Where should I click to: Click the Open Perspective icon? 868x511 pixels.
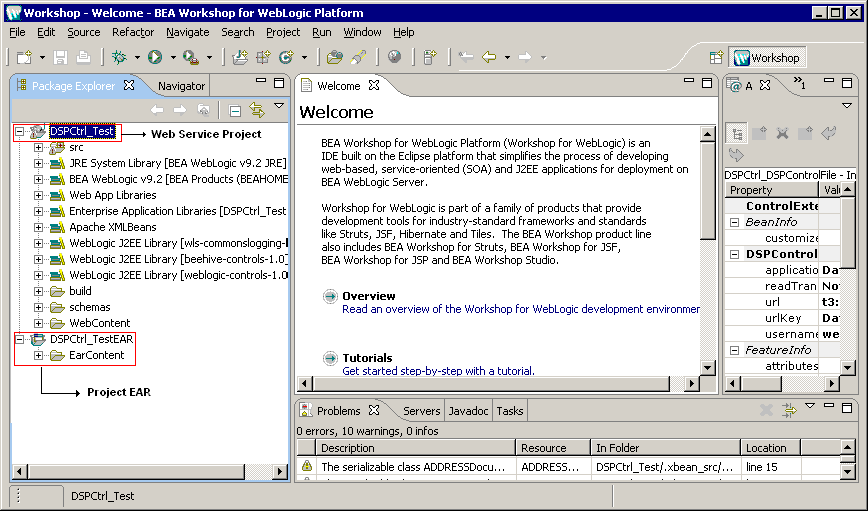coord(716,58)
